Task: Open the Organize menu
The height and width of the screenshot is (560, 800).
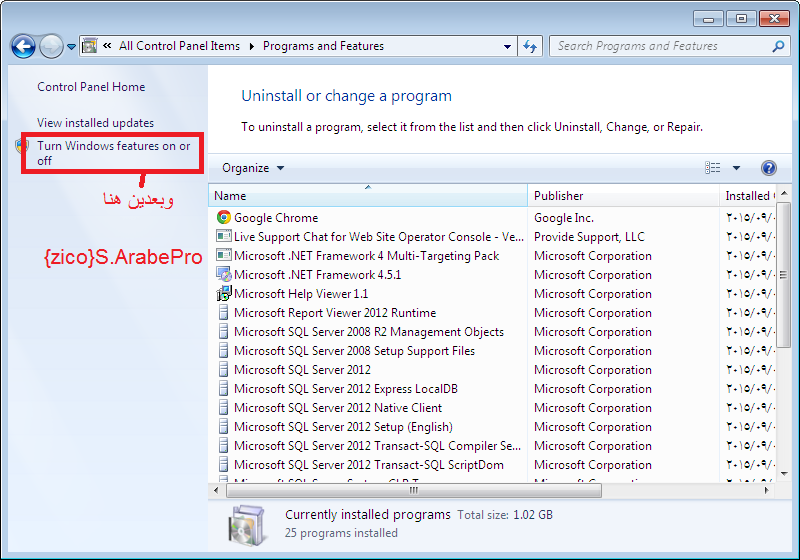Action: coord(253,168)
